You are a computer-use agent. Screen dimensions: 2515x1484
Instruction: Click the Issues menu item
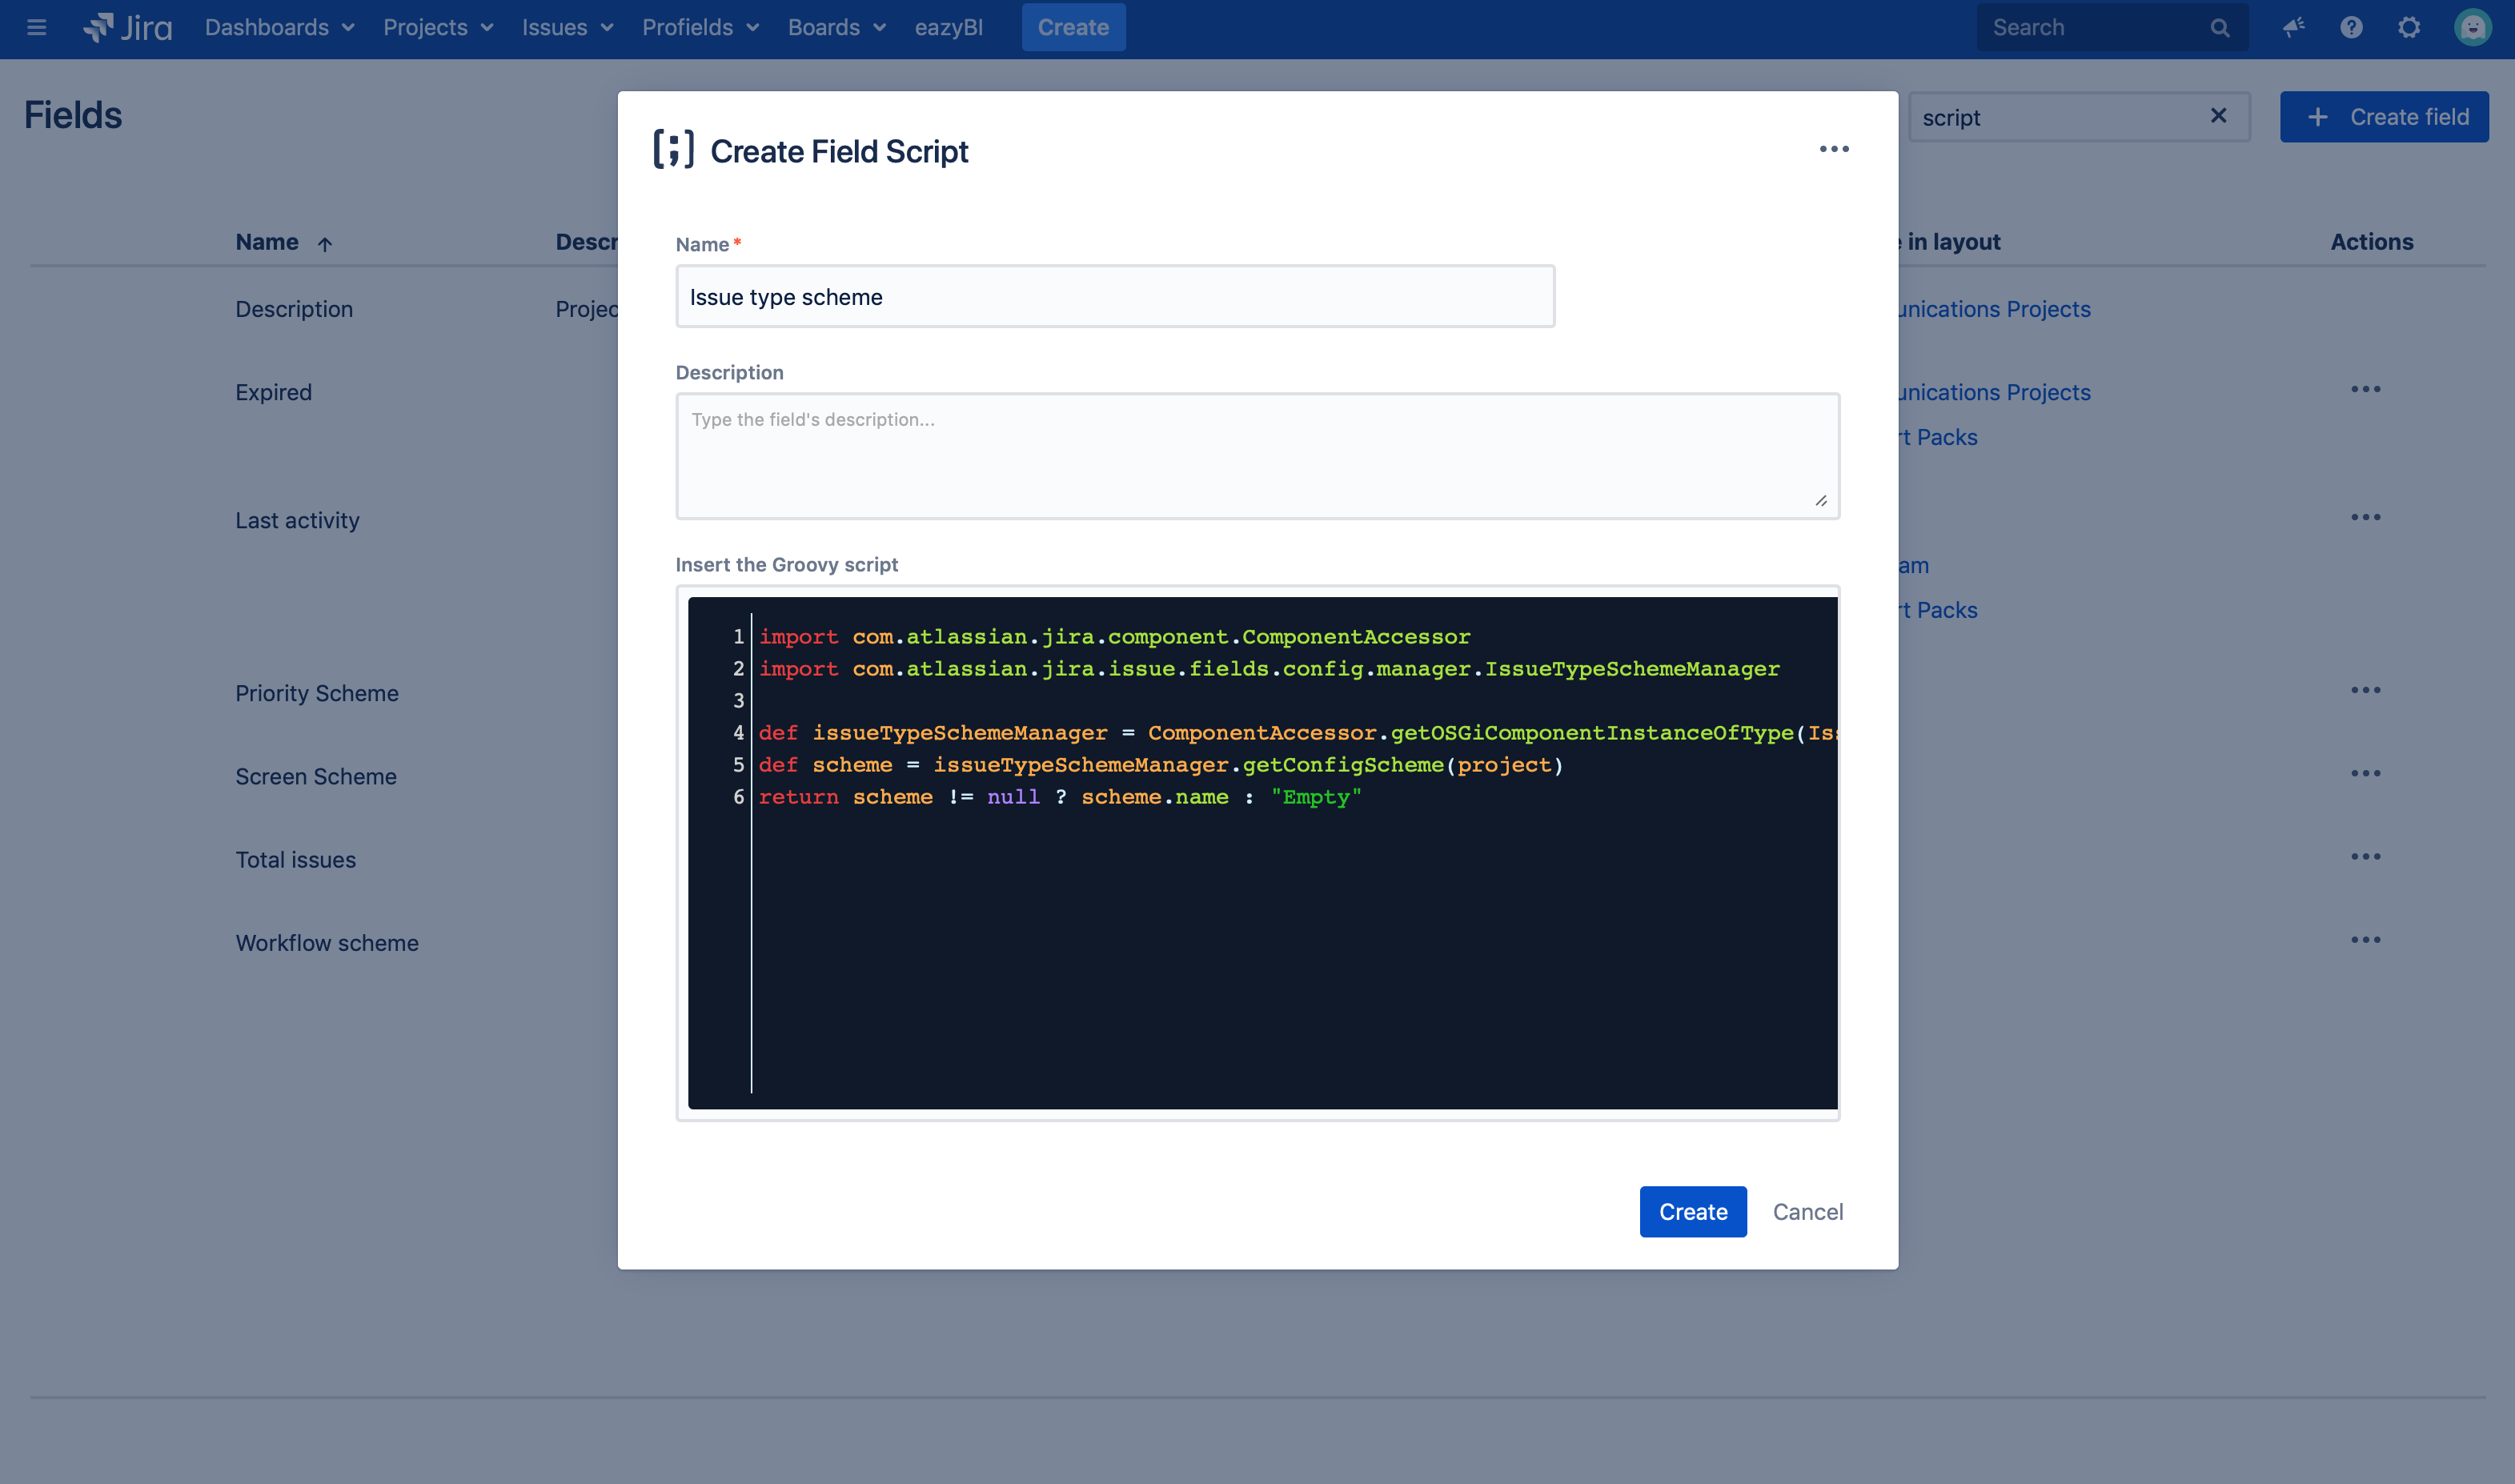[x=565, y=26]
